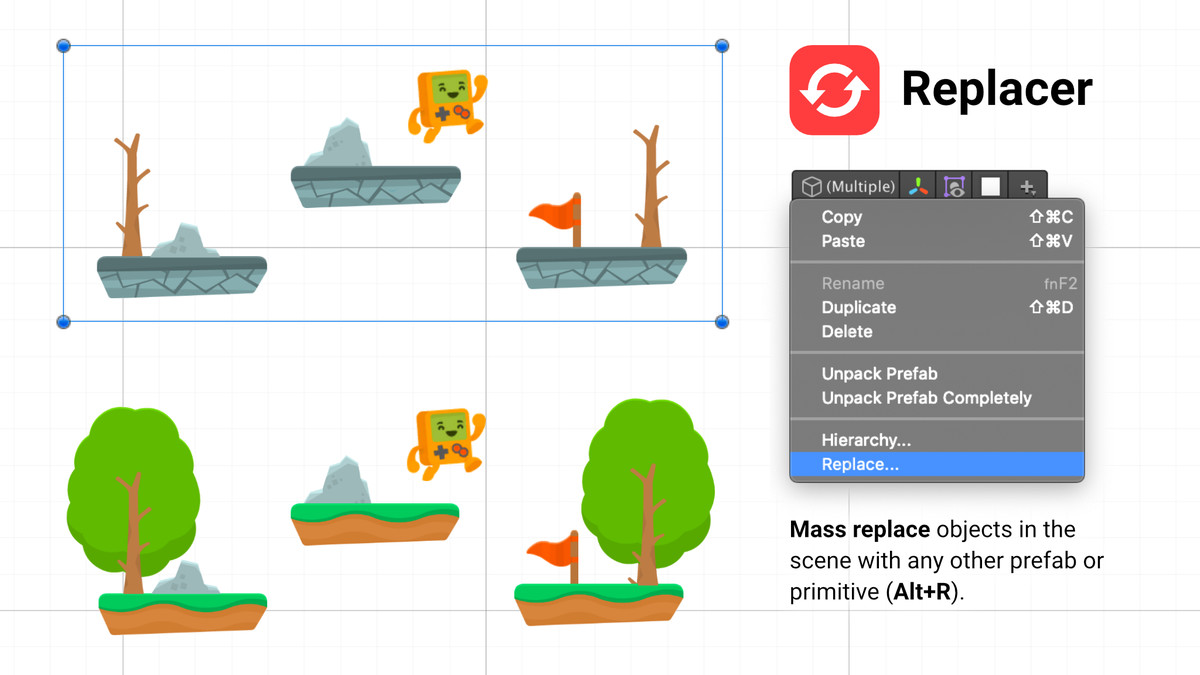Open the plus add dropdown in toolbar
Viewport: 1200px width, 675px height.
click(1027, 186)
